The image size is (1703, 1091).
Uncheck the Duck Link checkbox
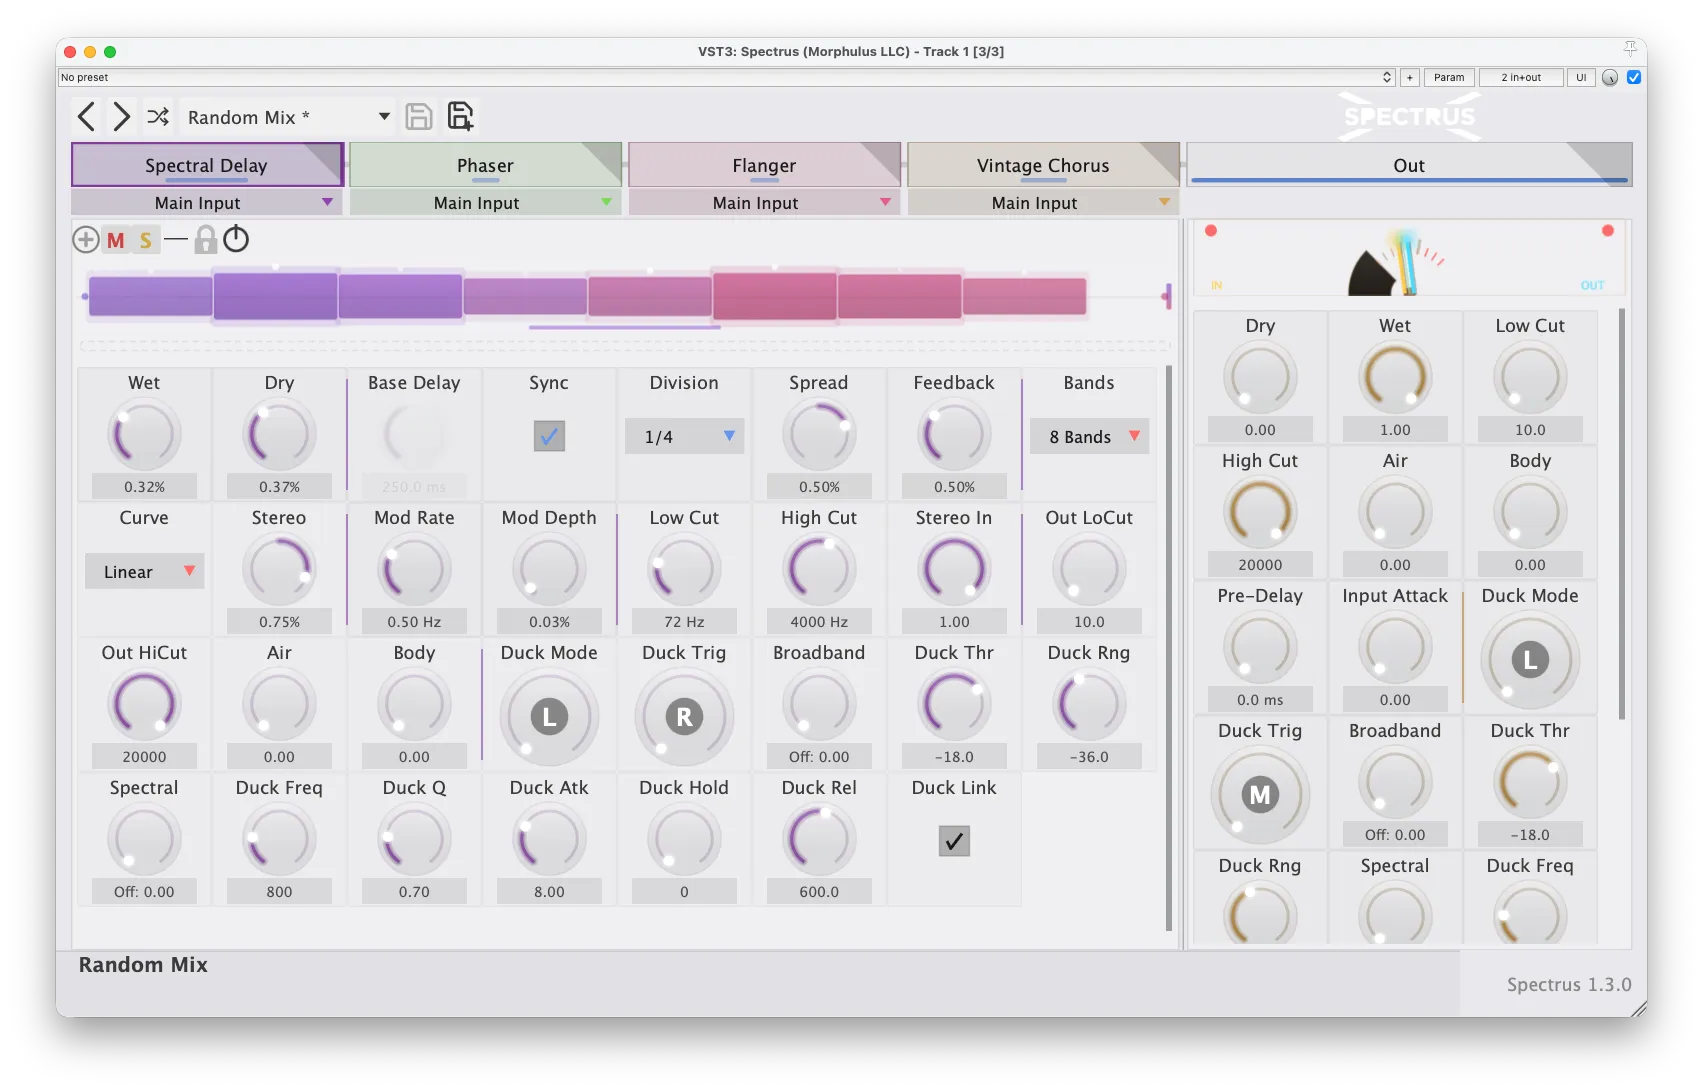954,841
